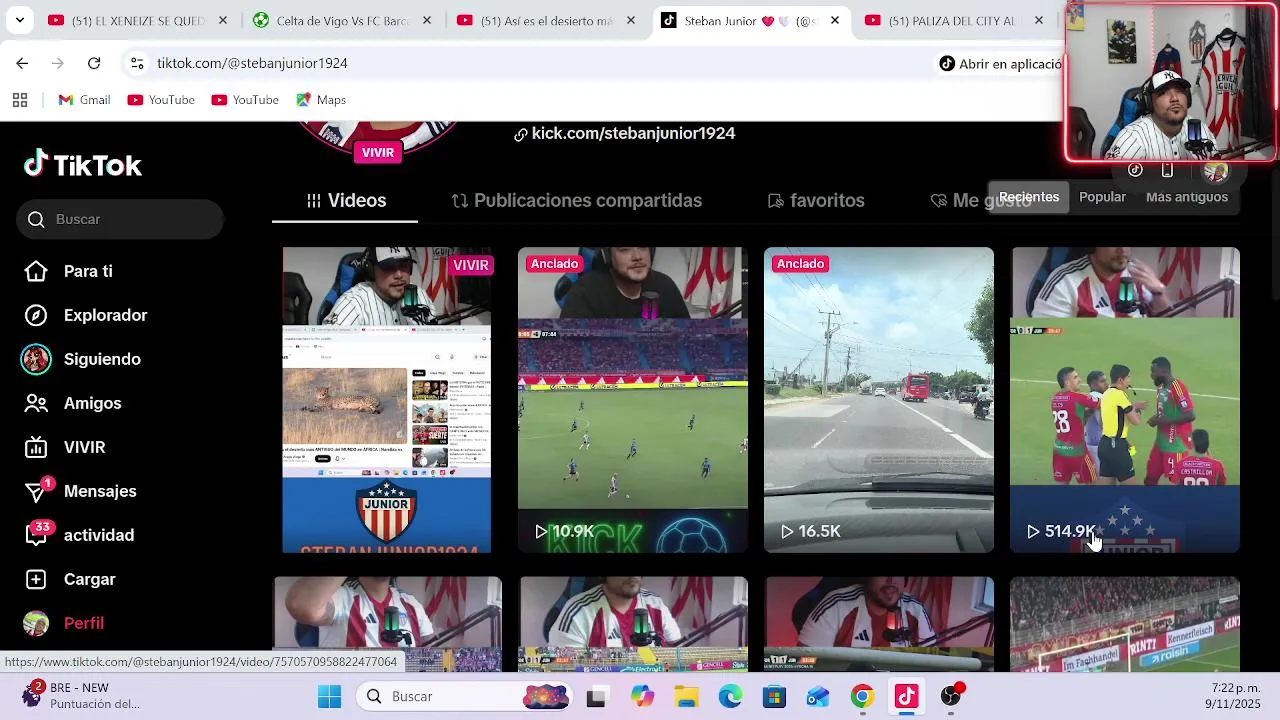The height and width of the screenshot is (720, 1280).
Task: Open the first YouTube bookmark
Action: (x=161, y=100)
